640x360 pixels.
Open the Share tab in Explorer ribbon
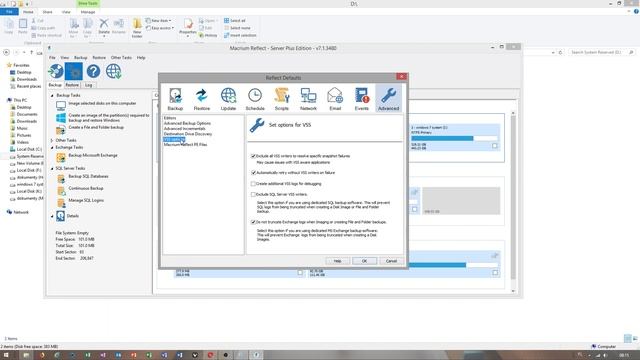(x=47, y=12)
